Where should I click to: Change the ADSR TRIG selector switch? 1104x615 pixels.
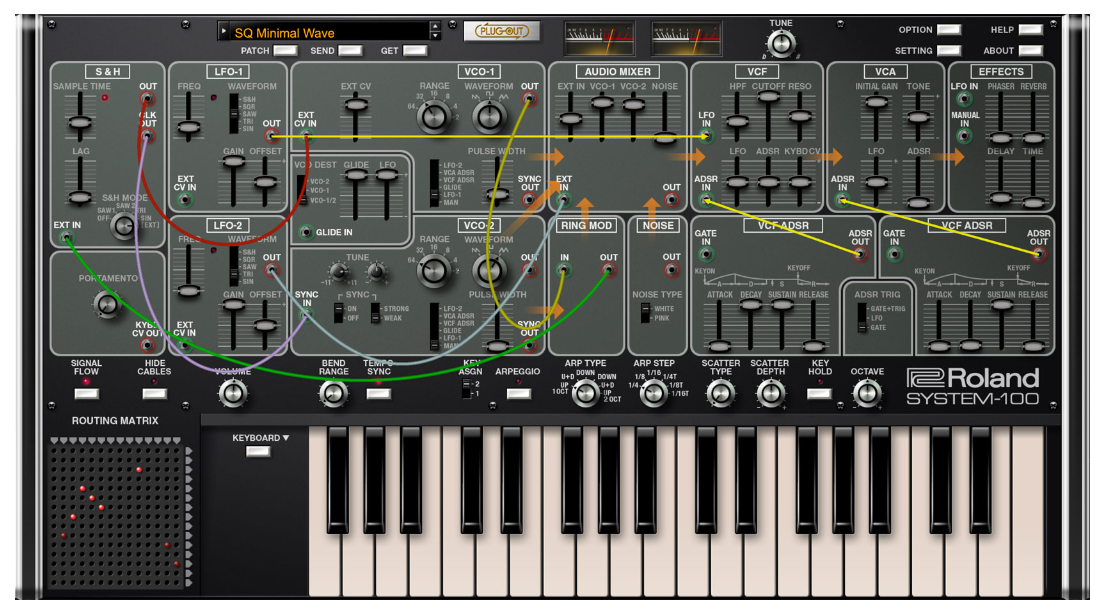pyautogui.click(x=861, y=318)
